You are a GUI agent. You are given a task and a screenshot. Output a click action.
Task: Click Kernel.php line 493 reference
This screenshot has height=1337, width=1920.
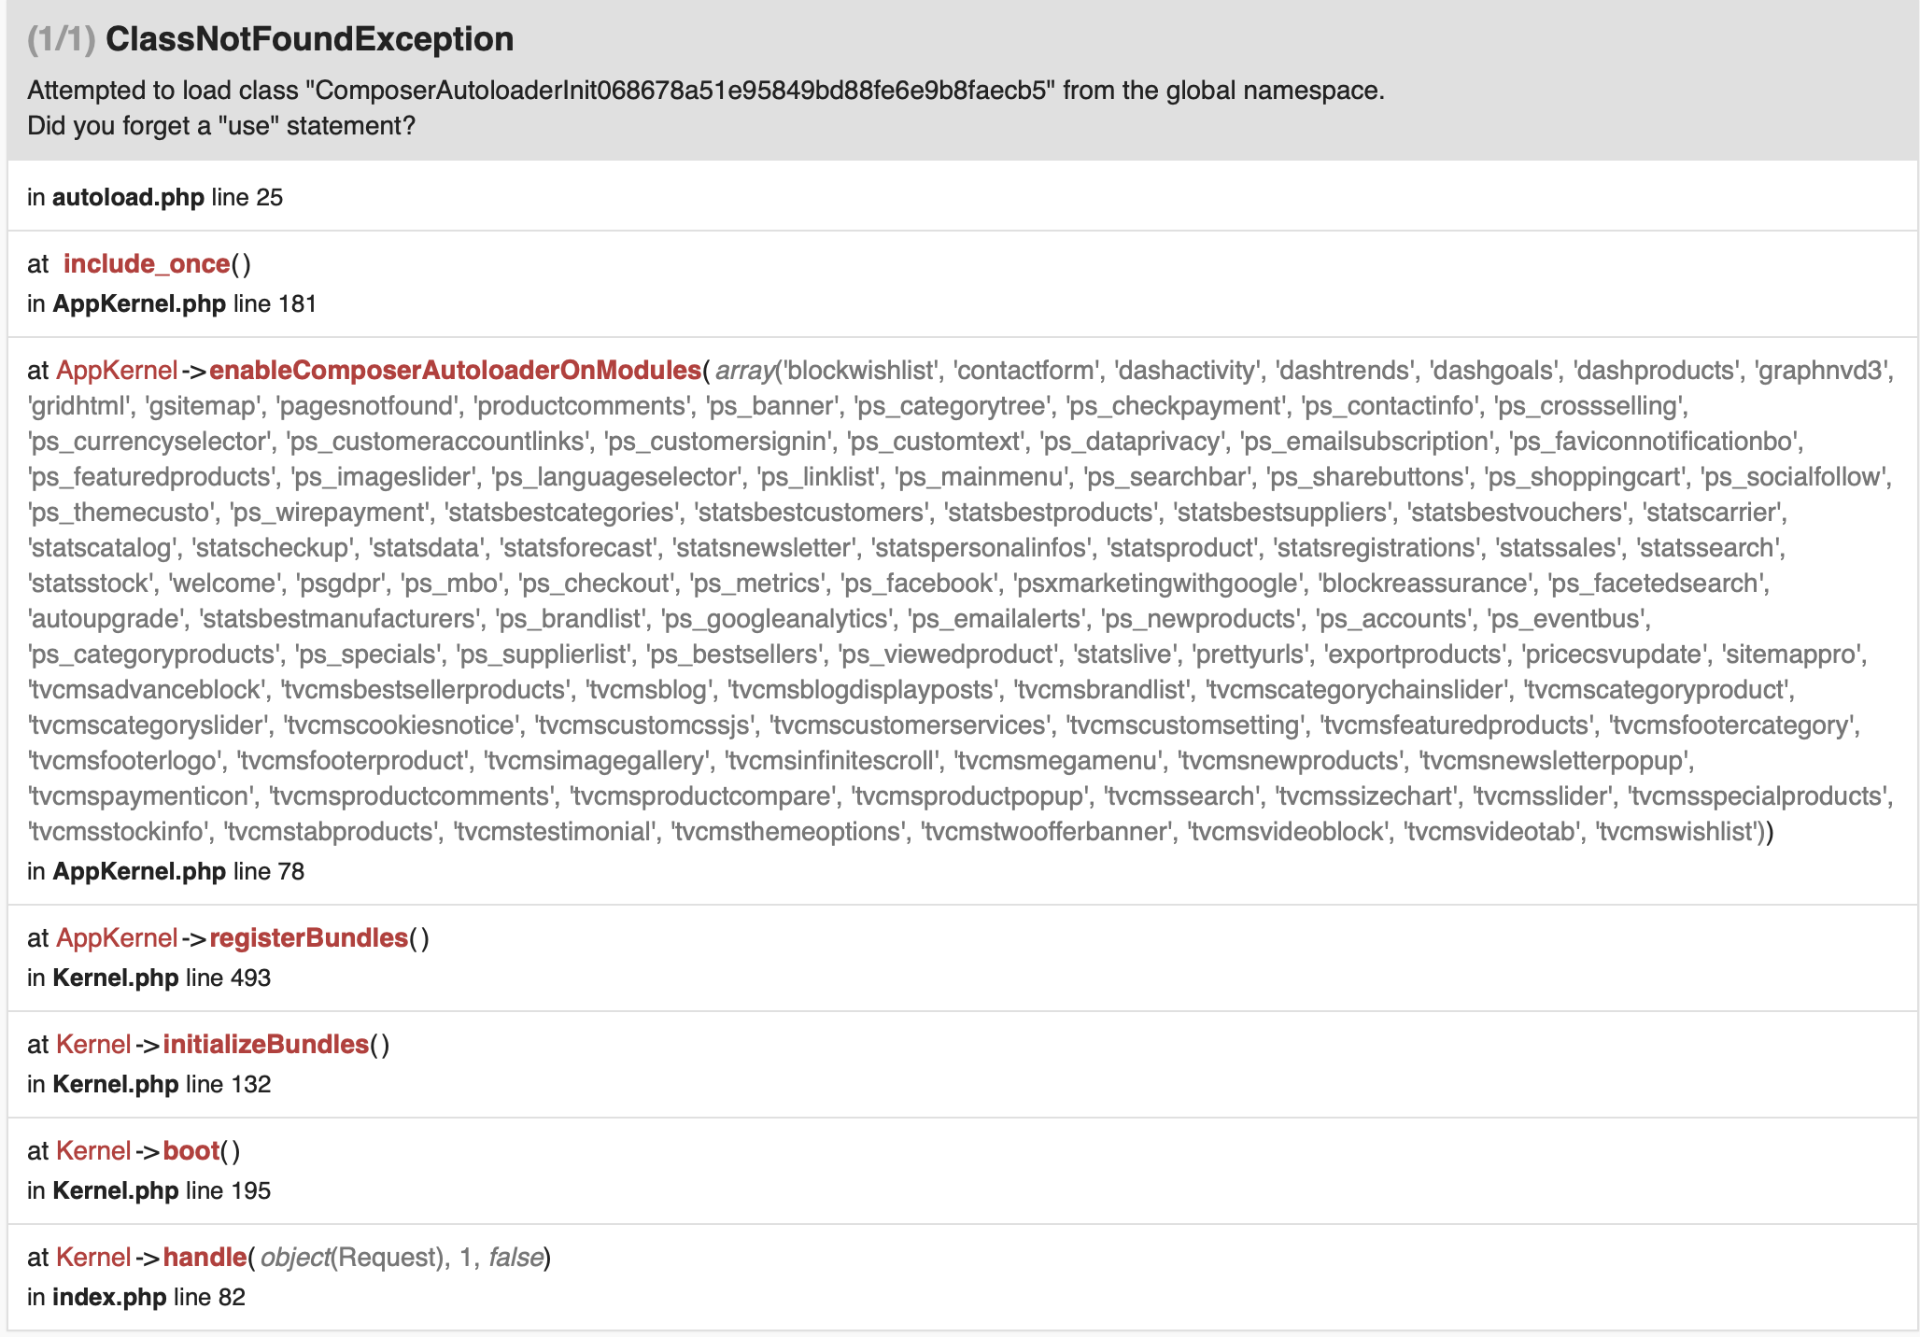[149, 978]
